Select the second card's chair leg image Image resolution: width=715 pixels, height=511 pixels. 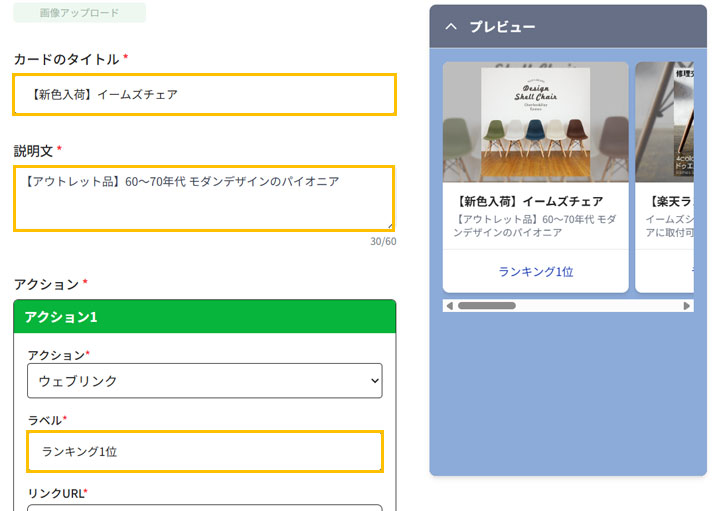pyautogui.click(x=665, y=122)
